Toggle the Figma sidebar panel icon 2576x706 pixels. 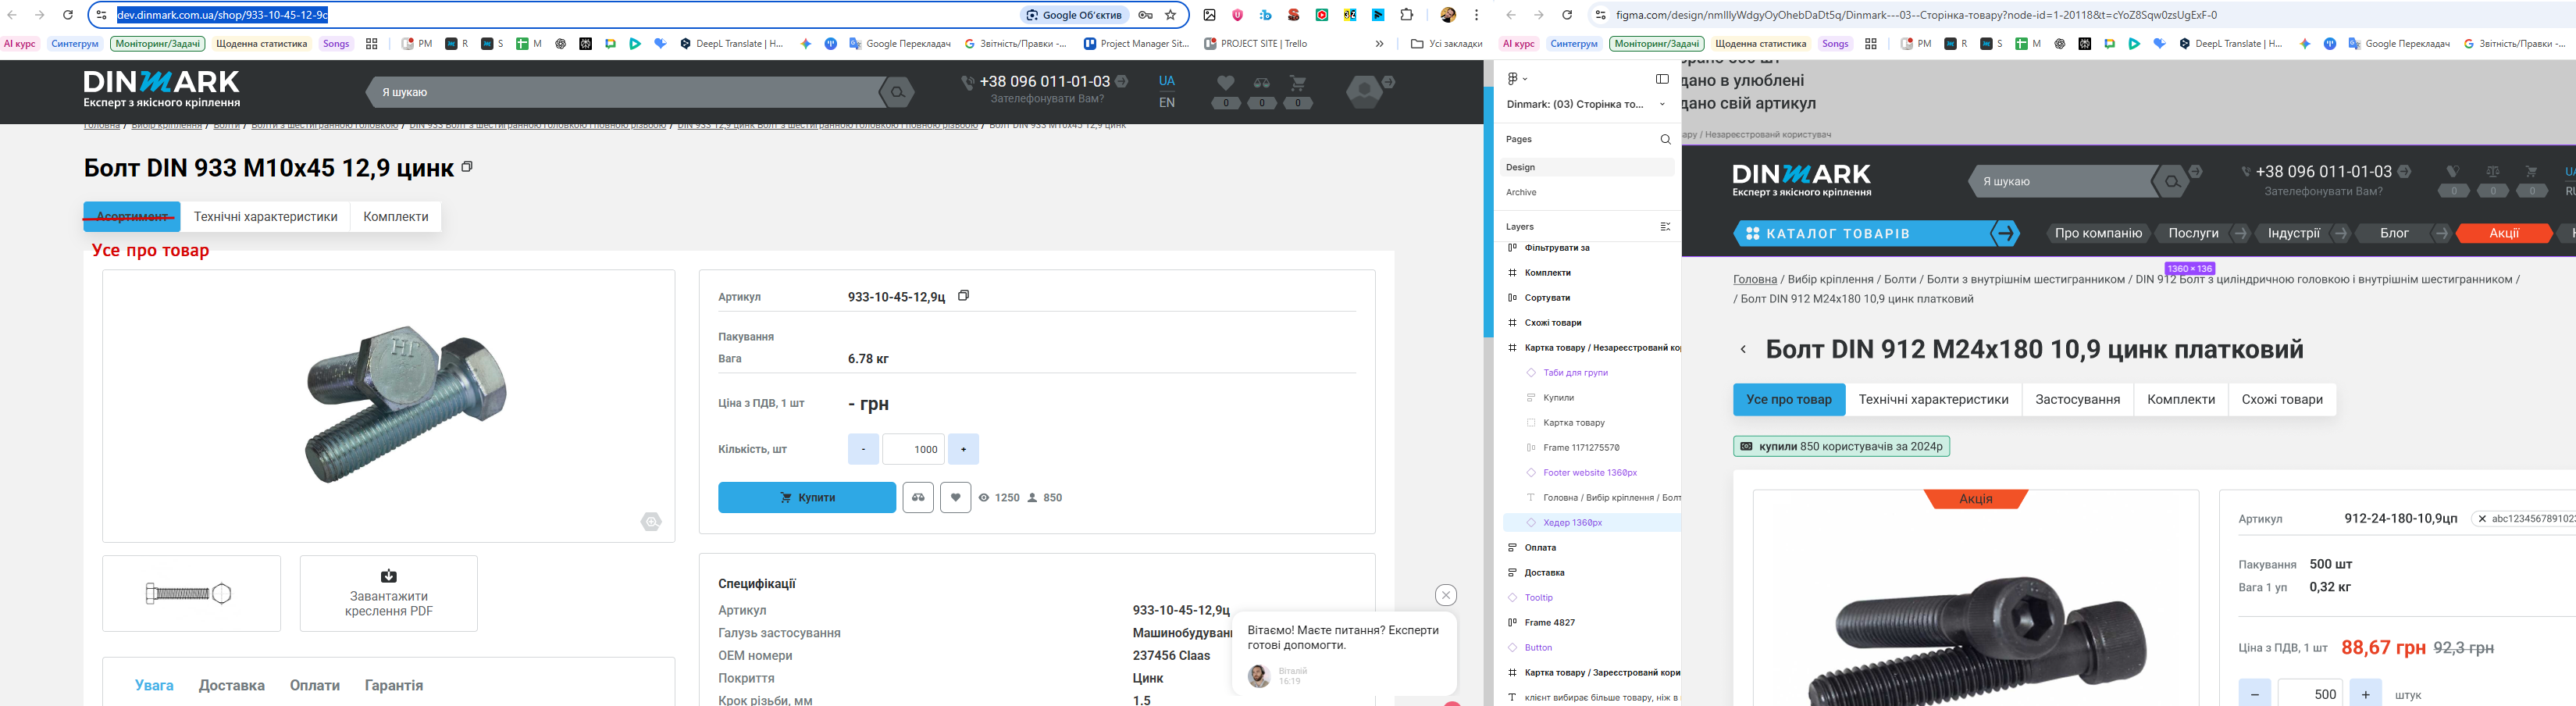[1662, 79]
